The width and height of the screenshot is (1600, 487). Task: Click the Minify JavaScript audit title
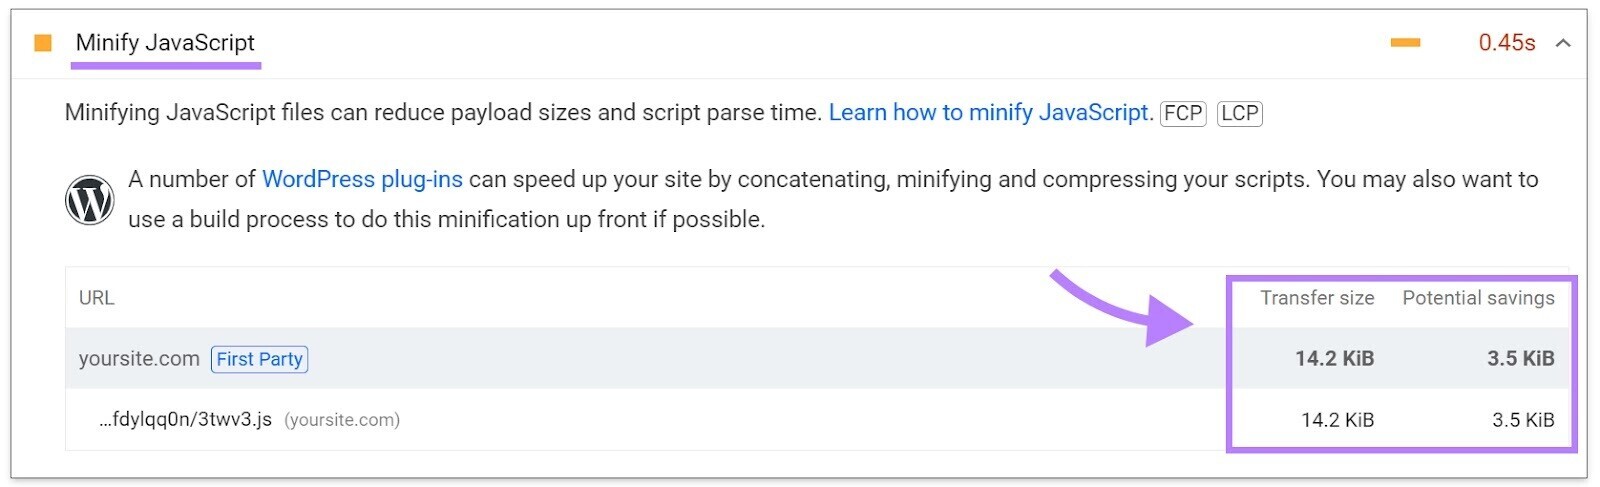(165, 43)
